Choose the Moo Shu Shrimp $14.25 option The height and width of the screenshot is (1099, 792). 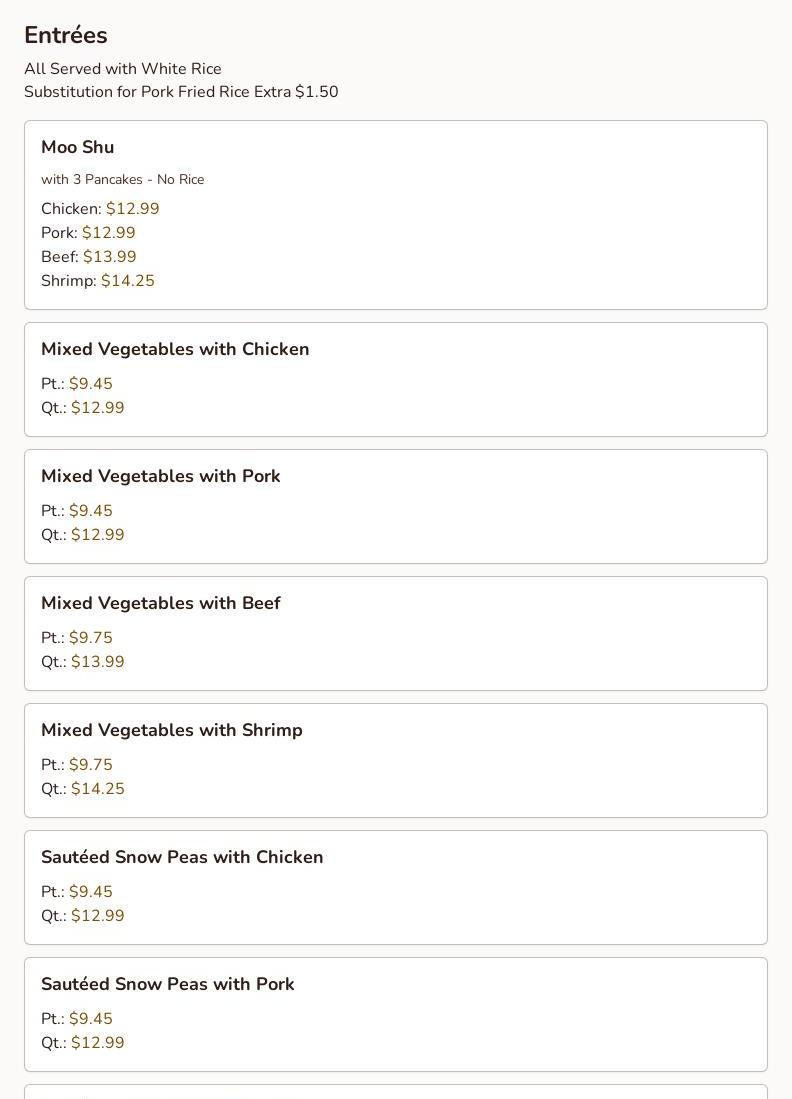[127, 281]
